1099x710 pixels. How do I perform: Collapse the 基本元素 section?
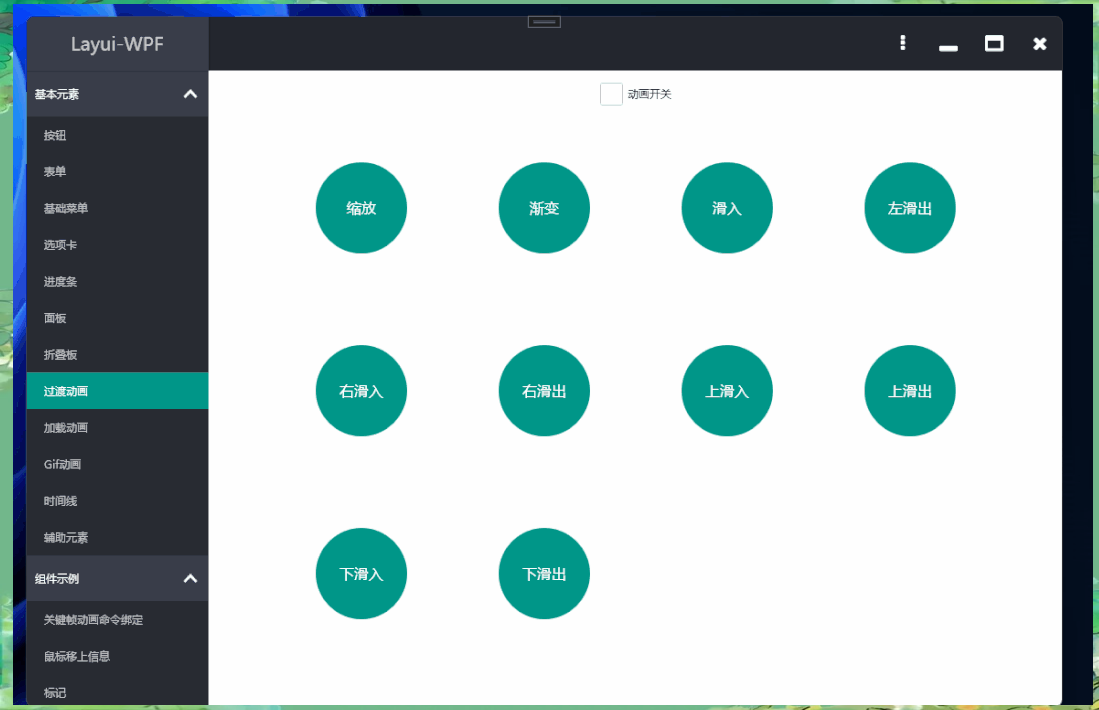[118, 94]
